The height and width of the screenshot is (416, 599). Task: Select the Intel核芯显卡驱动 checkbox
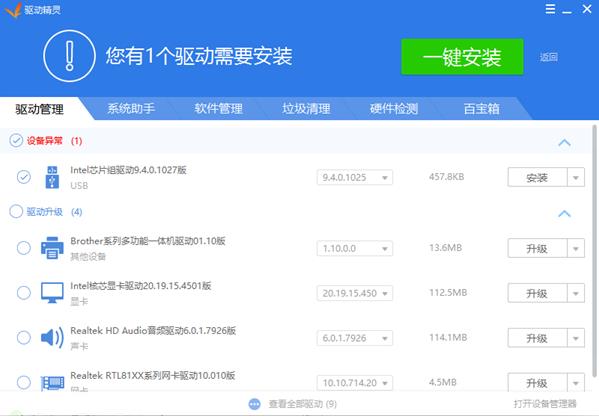(24, 293)
